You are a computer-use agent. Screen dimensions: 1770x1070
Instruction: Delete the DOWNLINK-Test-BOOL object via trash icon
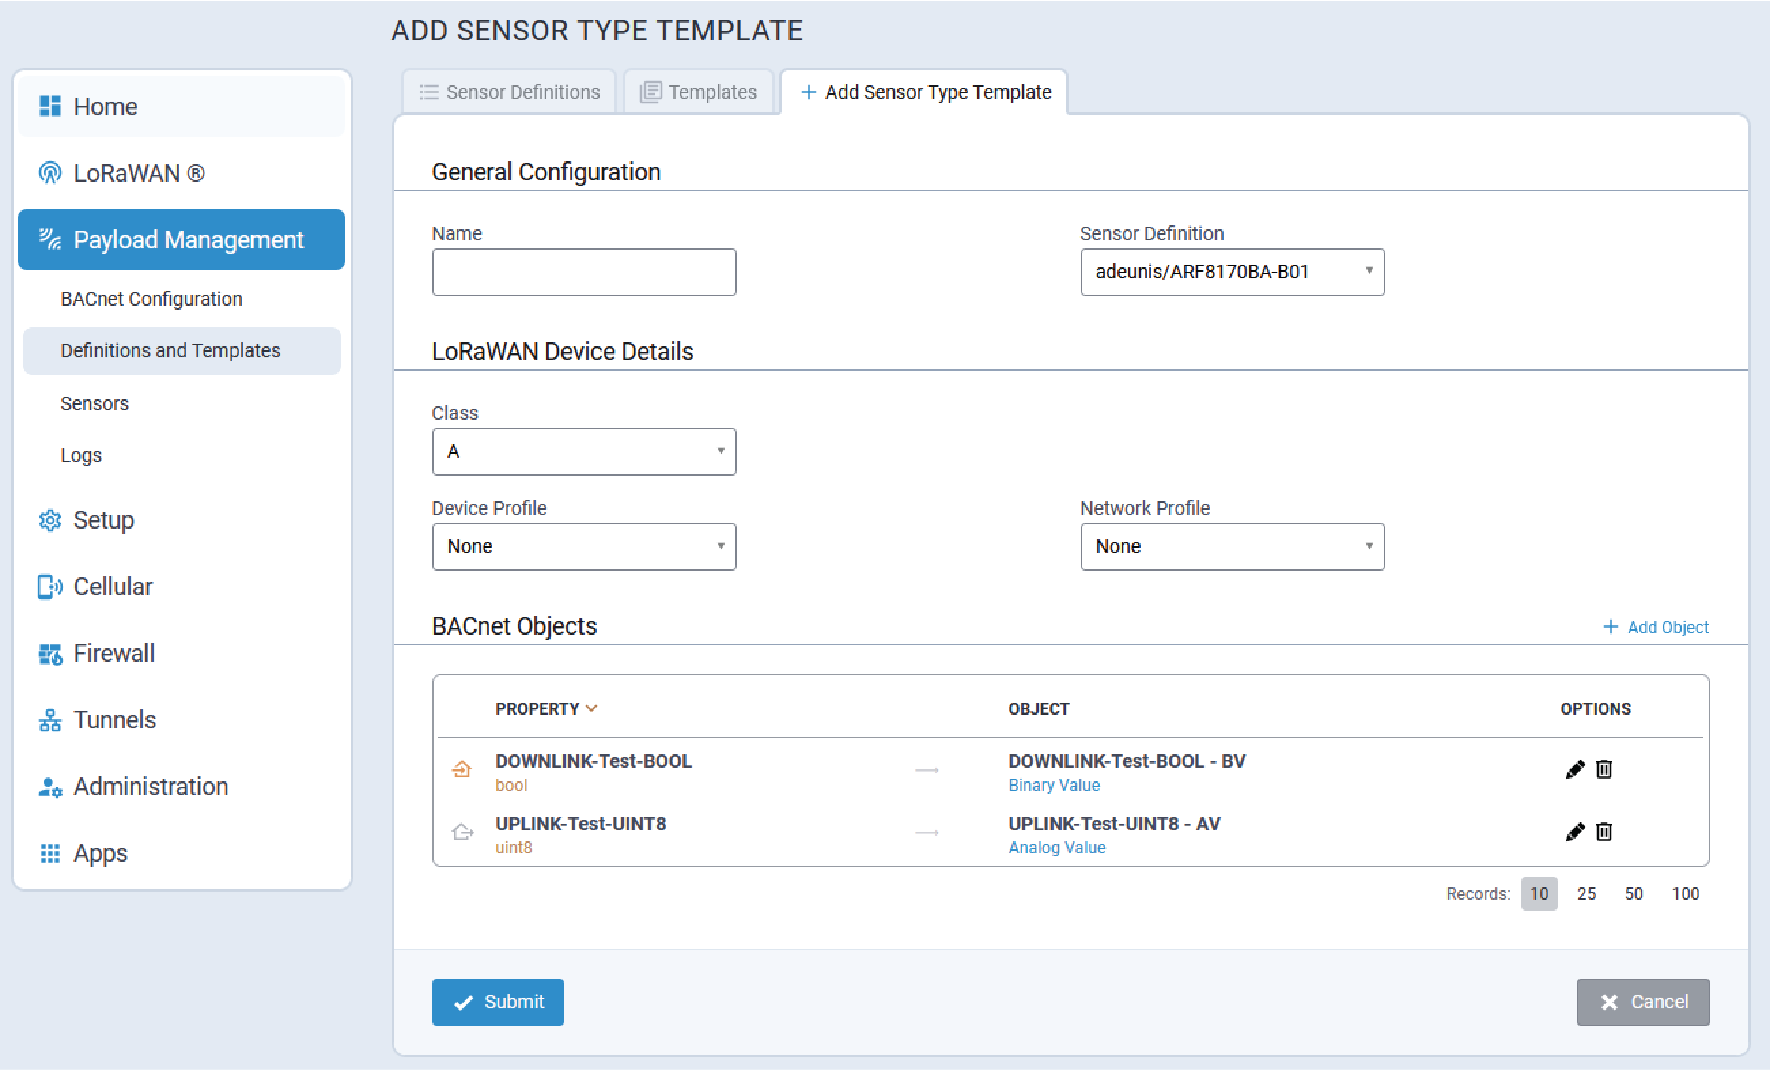point(1604,769)
